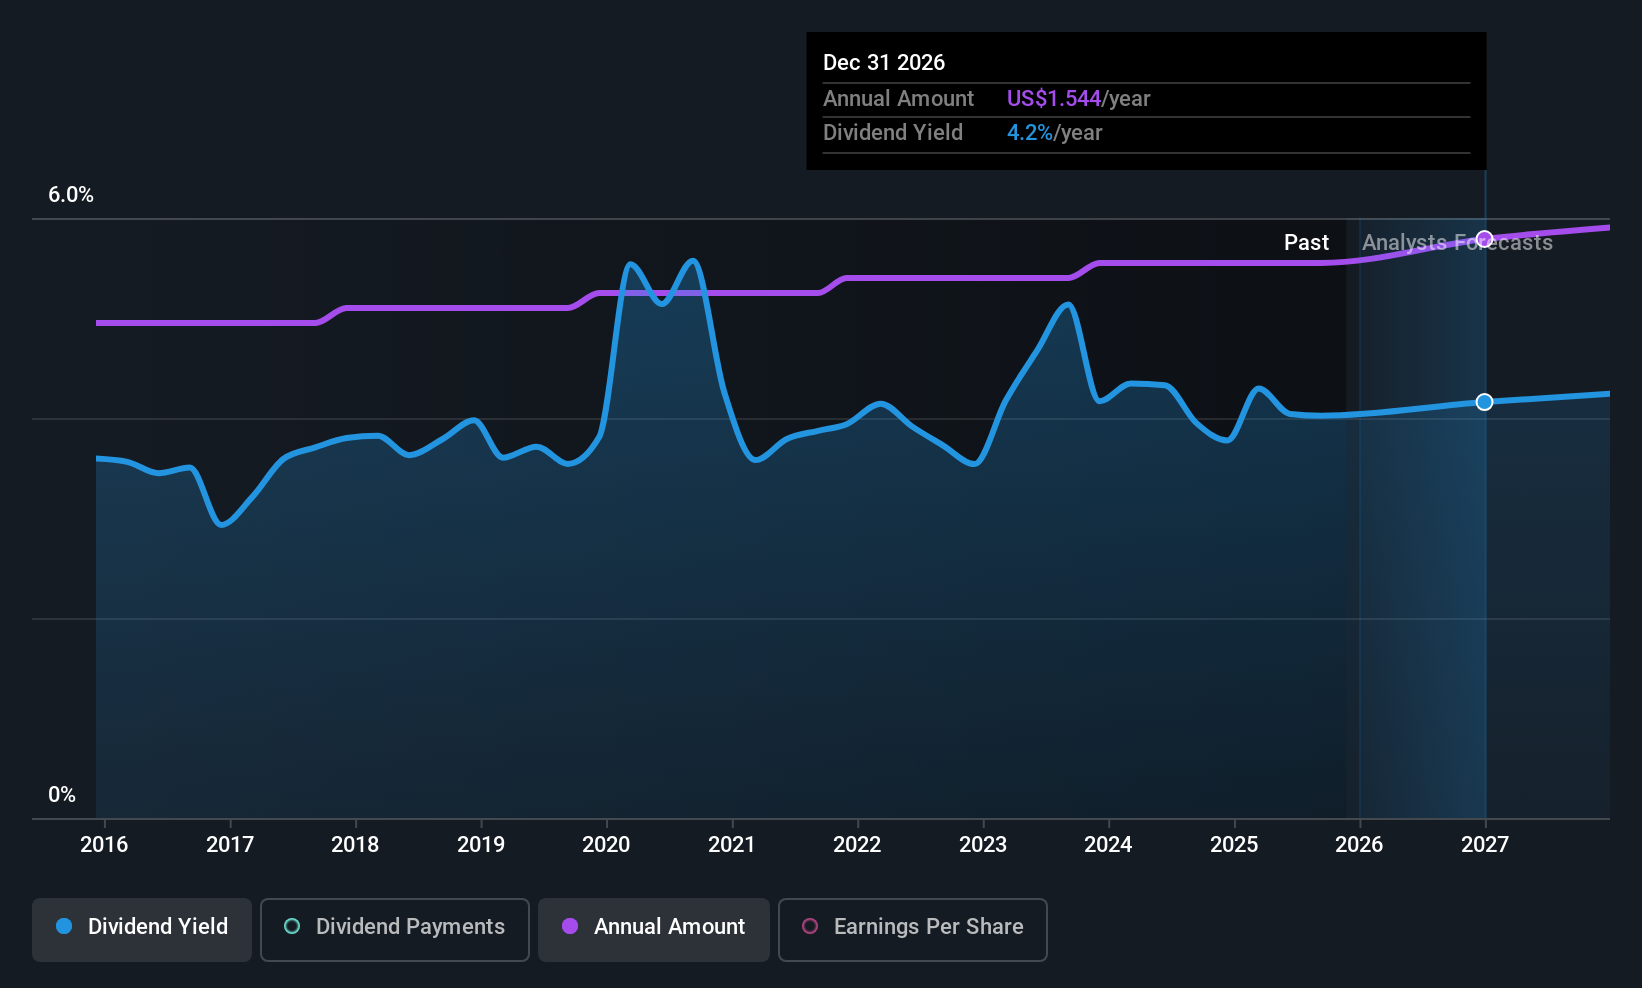
Task: Click the 2023 year axis label
Action: coord(983,845)
